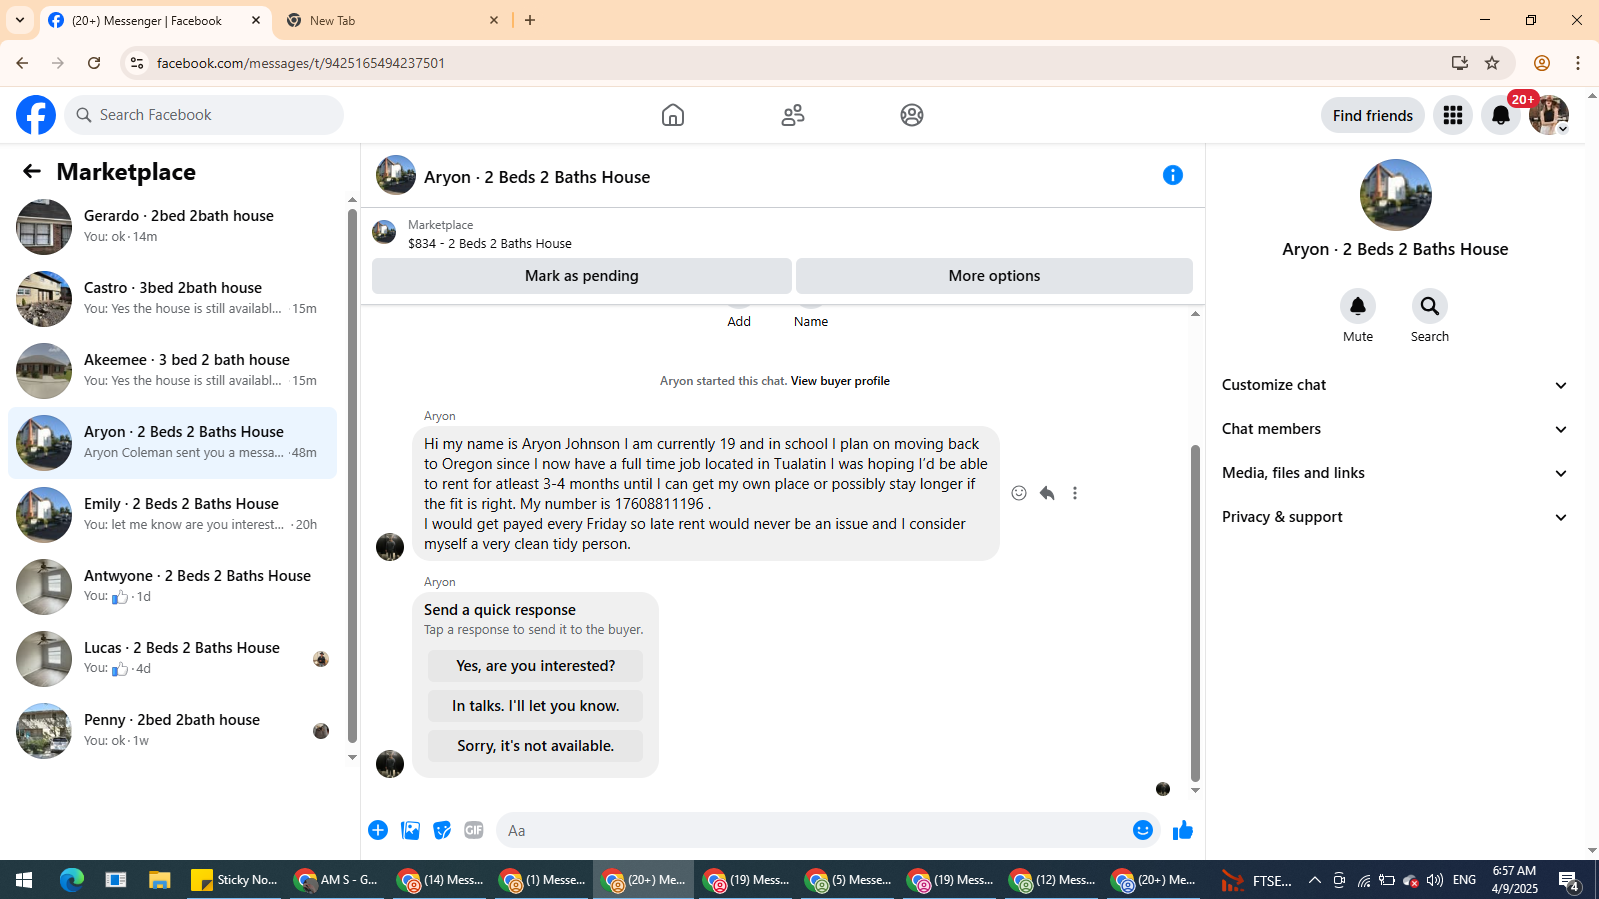Send quick reply "Sorry, it's not available."

click(535, 746)
